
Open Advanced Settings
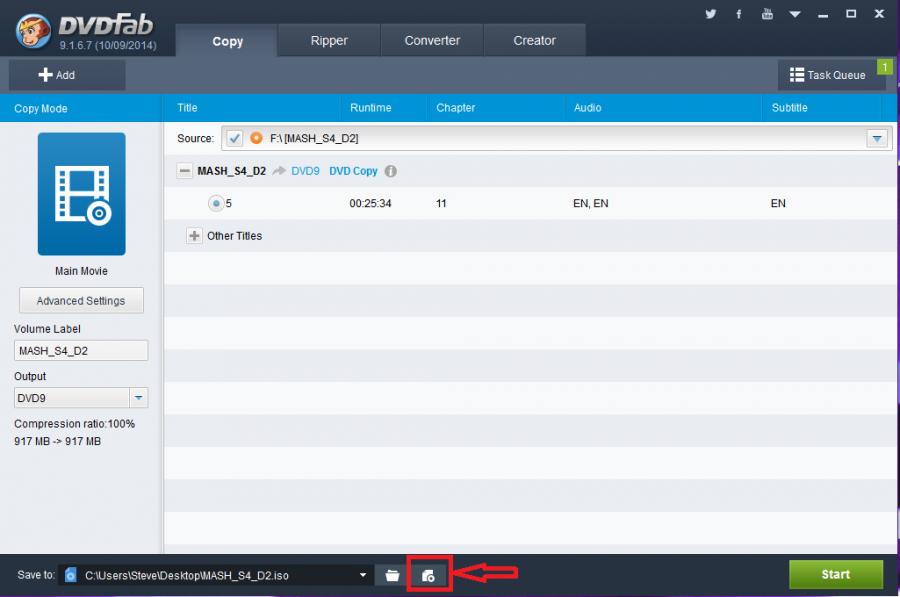pos(81,301)
